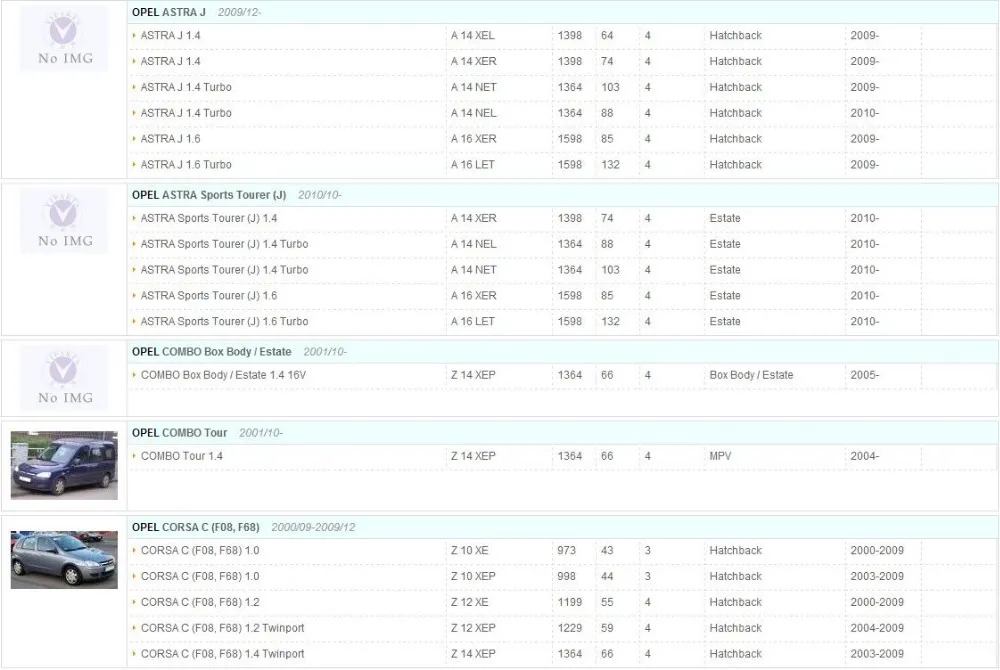Click engine code A 14 XER in ASTRA J group

pyautogui.click(x=473, y=61)
